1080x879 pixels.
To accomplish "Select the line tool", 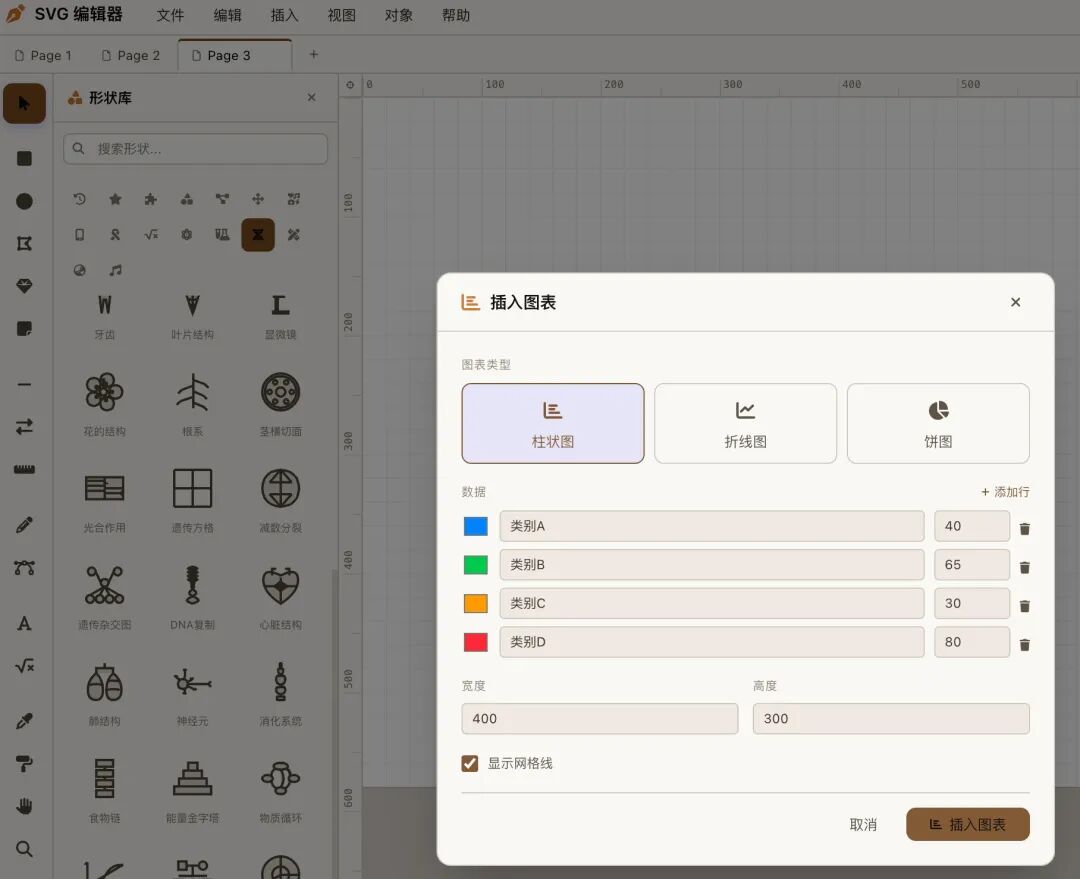I will point(24,384).
